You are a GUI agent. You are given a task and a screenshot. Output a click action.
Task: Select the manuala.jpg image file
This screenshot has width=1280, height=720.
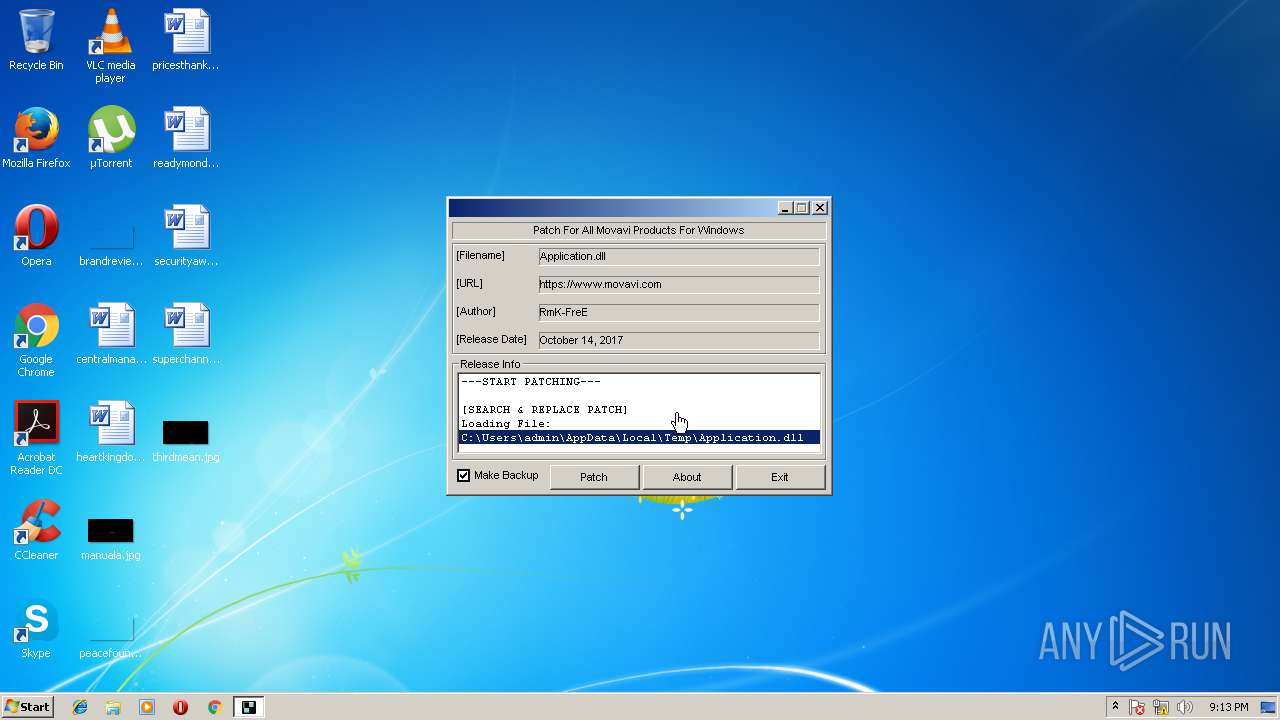pos(110,538)
